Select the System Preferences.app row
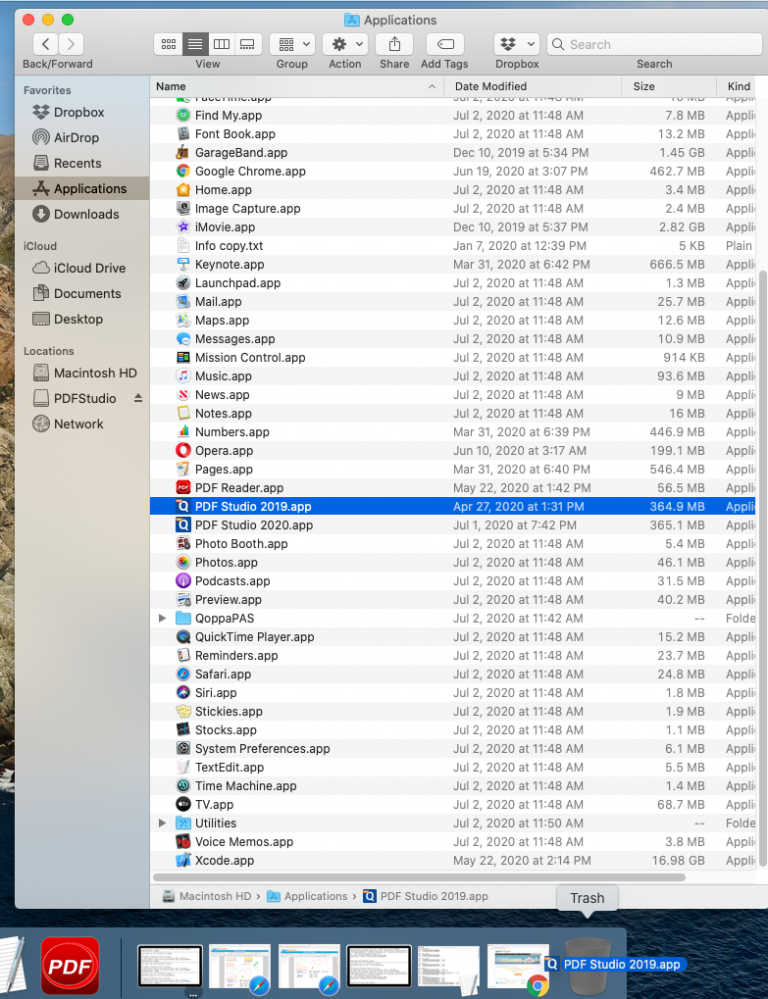The image size is (768, 999). click(453, 749)
